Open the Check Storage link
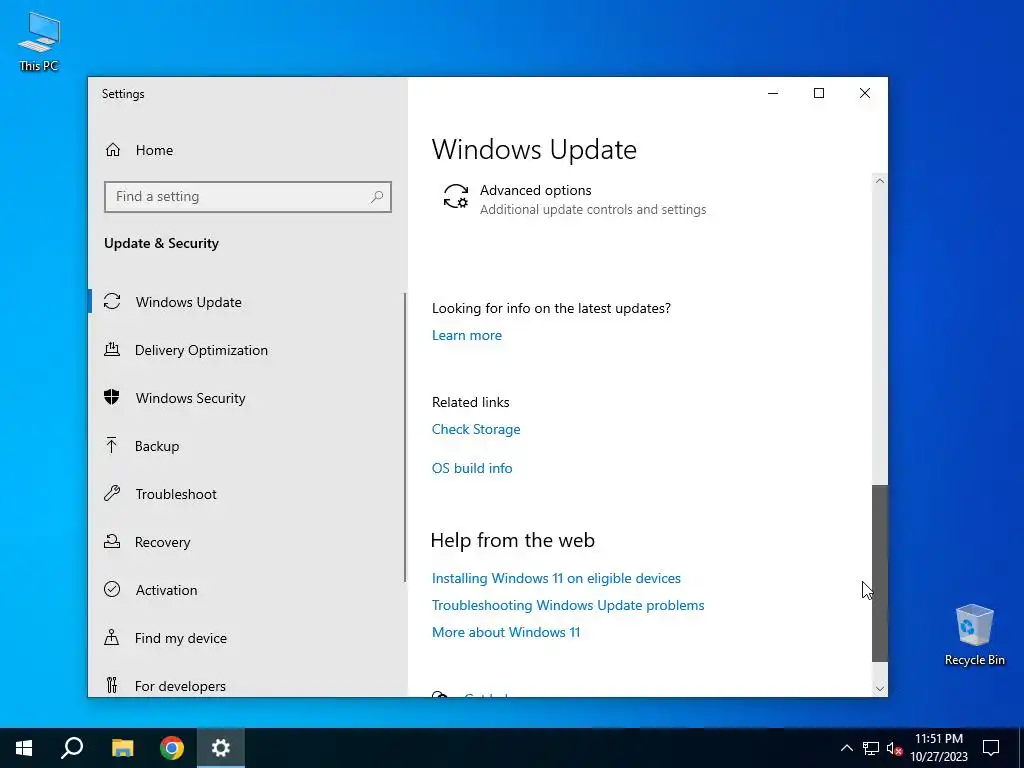 pos(476,429)
